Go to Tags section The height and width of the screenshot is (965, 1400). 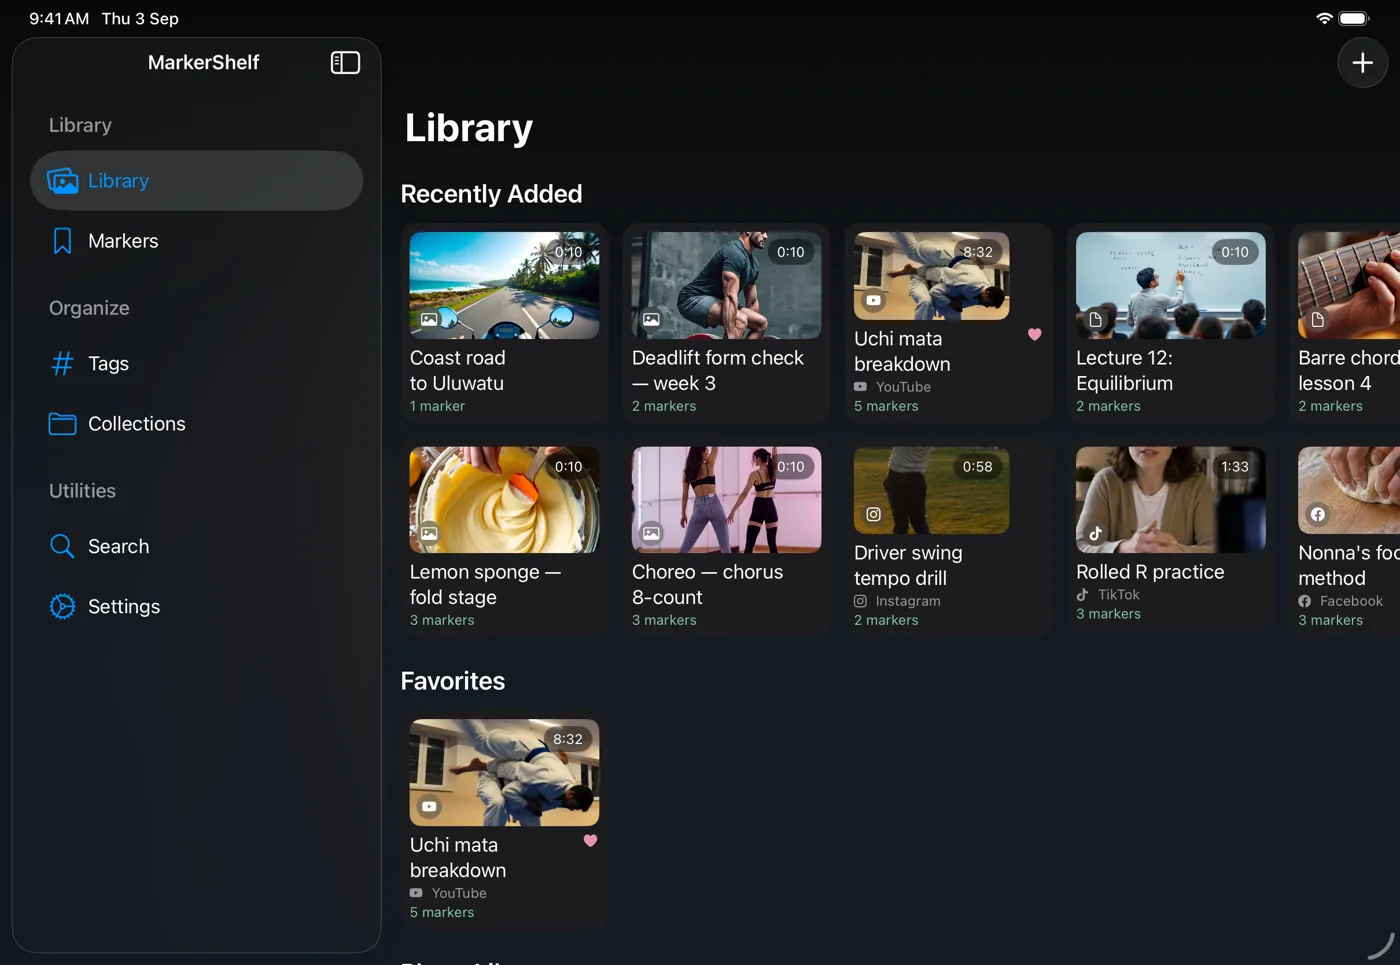click(x=197, y=364)
